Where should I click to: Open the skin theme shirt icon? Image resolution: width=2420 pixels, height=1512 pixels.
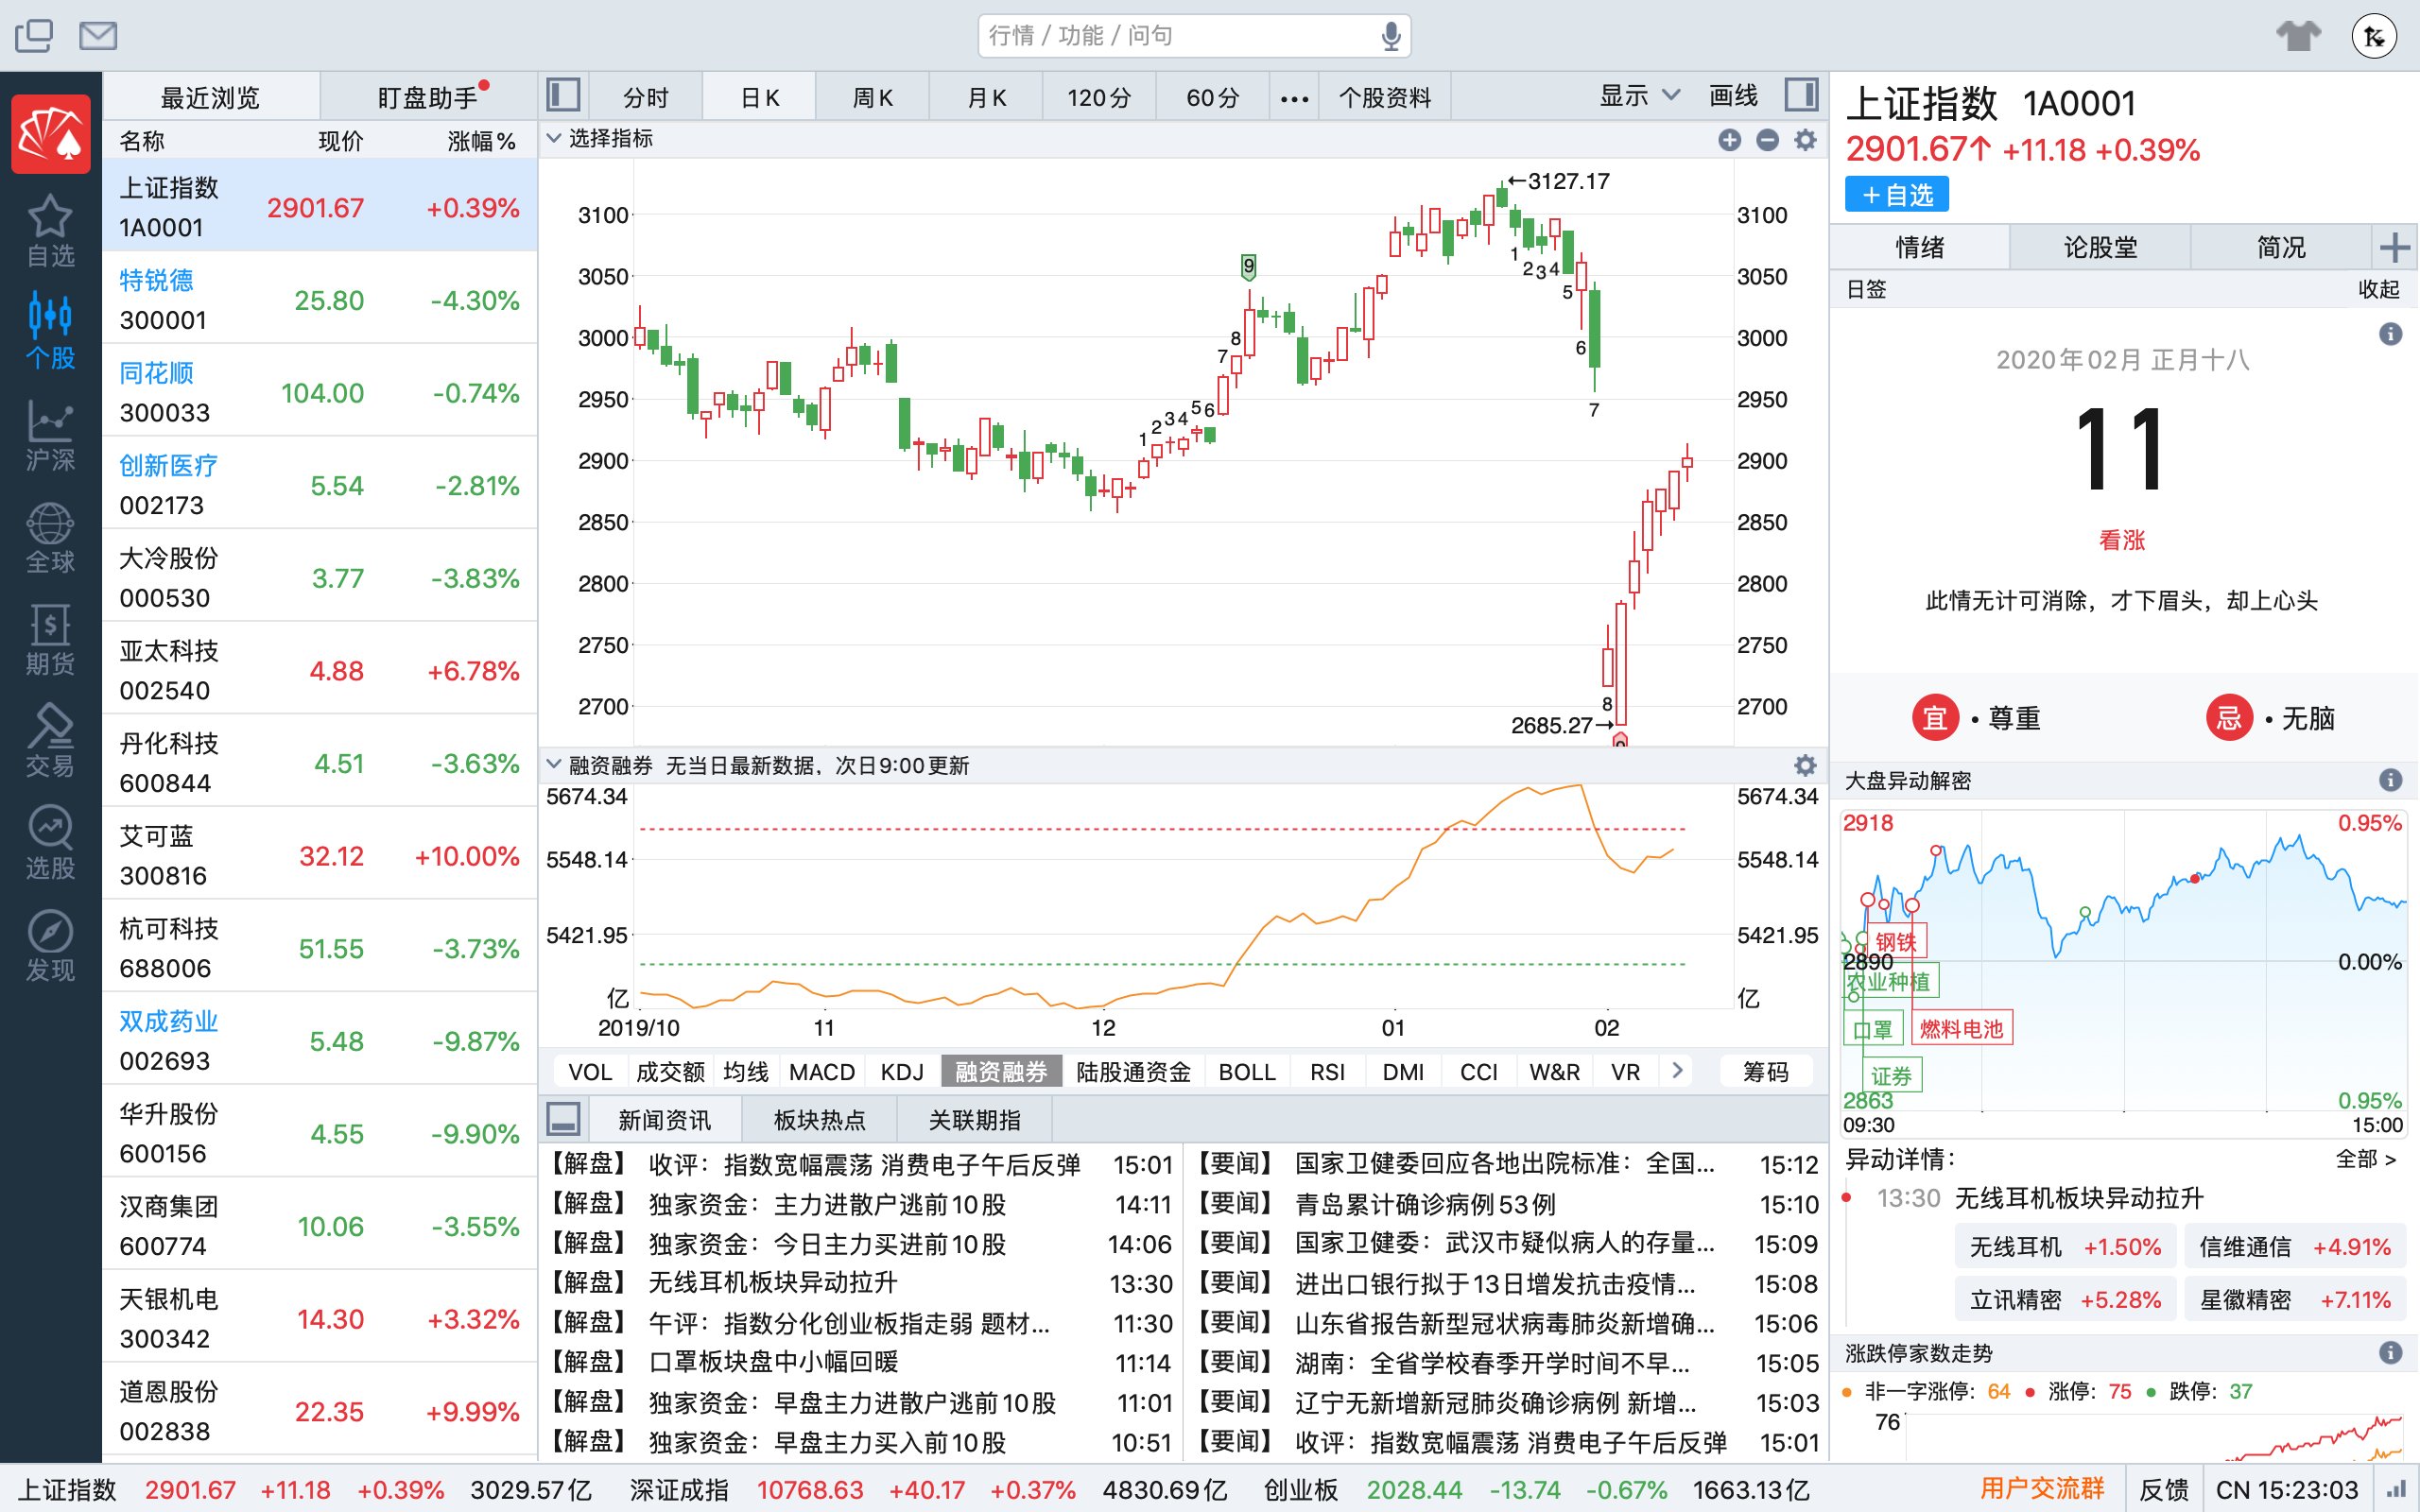point(2298,36)
